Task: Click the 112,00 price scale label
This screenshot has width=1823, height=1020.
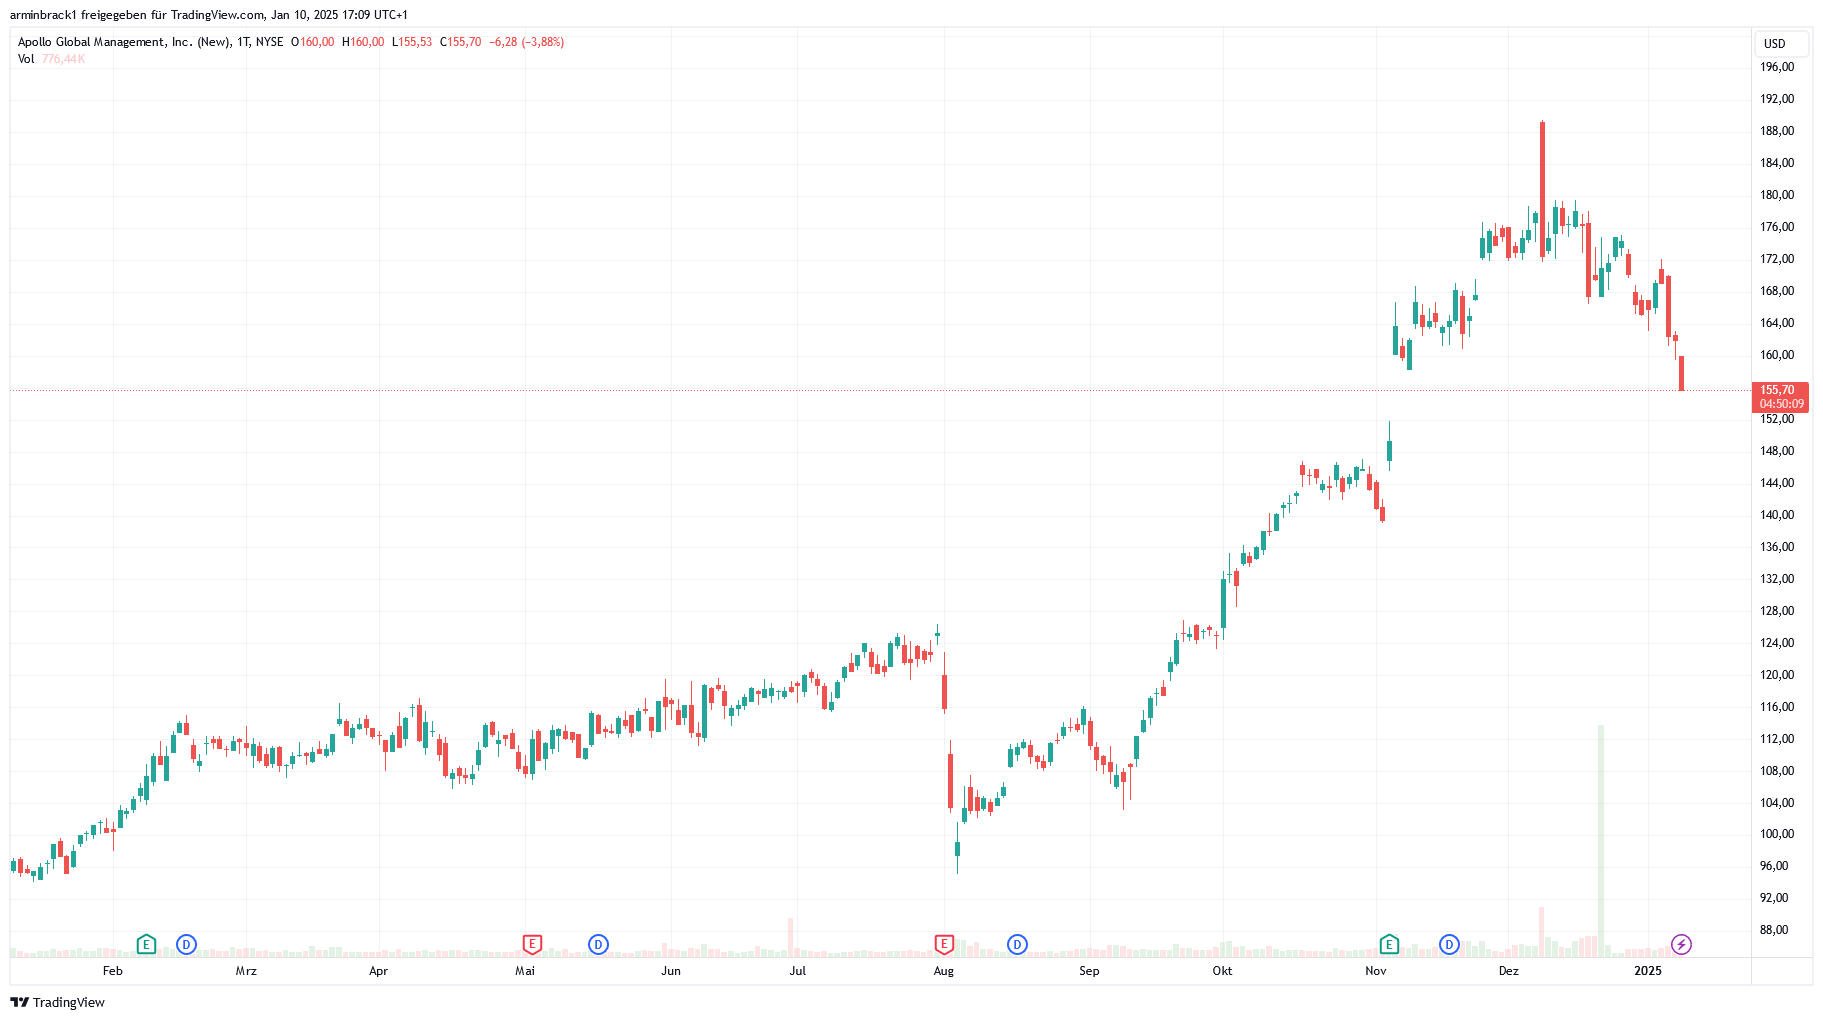Action: (x=1777, y=739)
